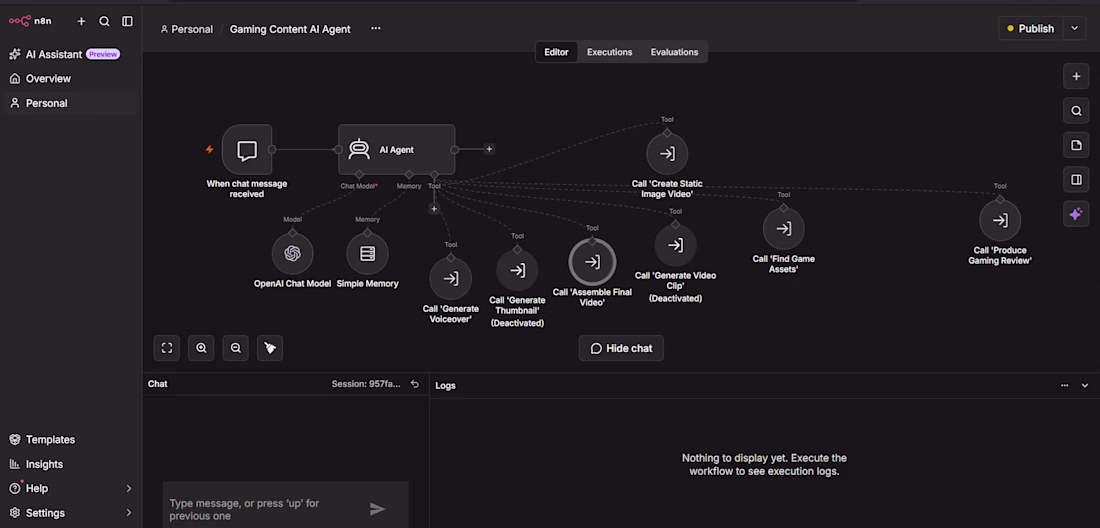Select Call 'Assemble Final Video' node
Viewport: 1100px width, 528px height.
click(592, 262)
